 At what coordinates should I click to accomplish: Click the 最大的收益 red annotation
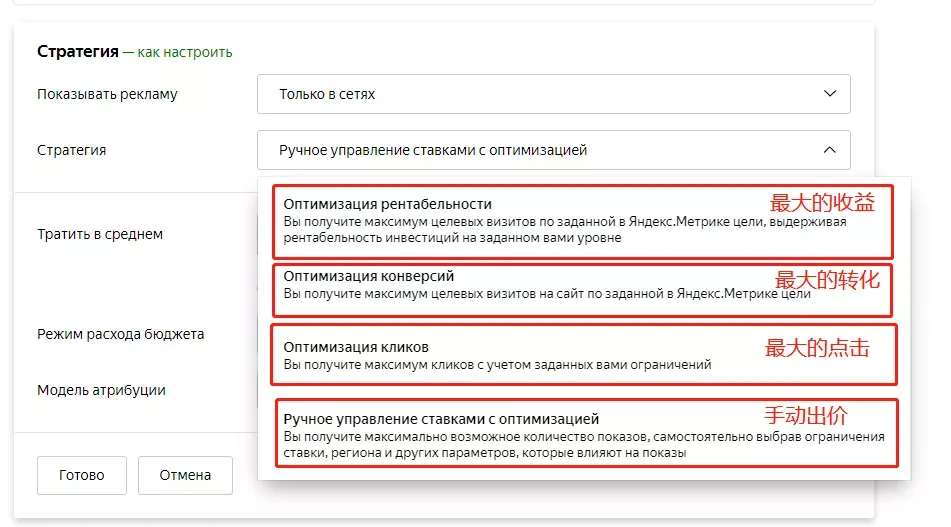point(822,203)
